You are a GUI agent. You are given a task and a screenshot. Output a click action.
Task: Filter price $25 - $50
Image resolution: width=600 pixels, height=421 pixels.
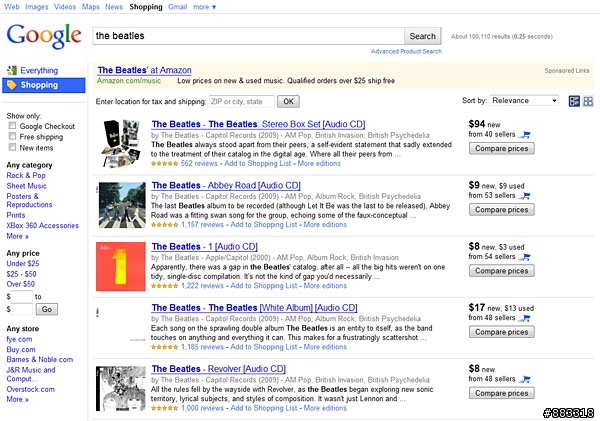21,274
